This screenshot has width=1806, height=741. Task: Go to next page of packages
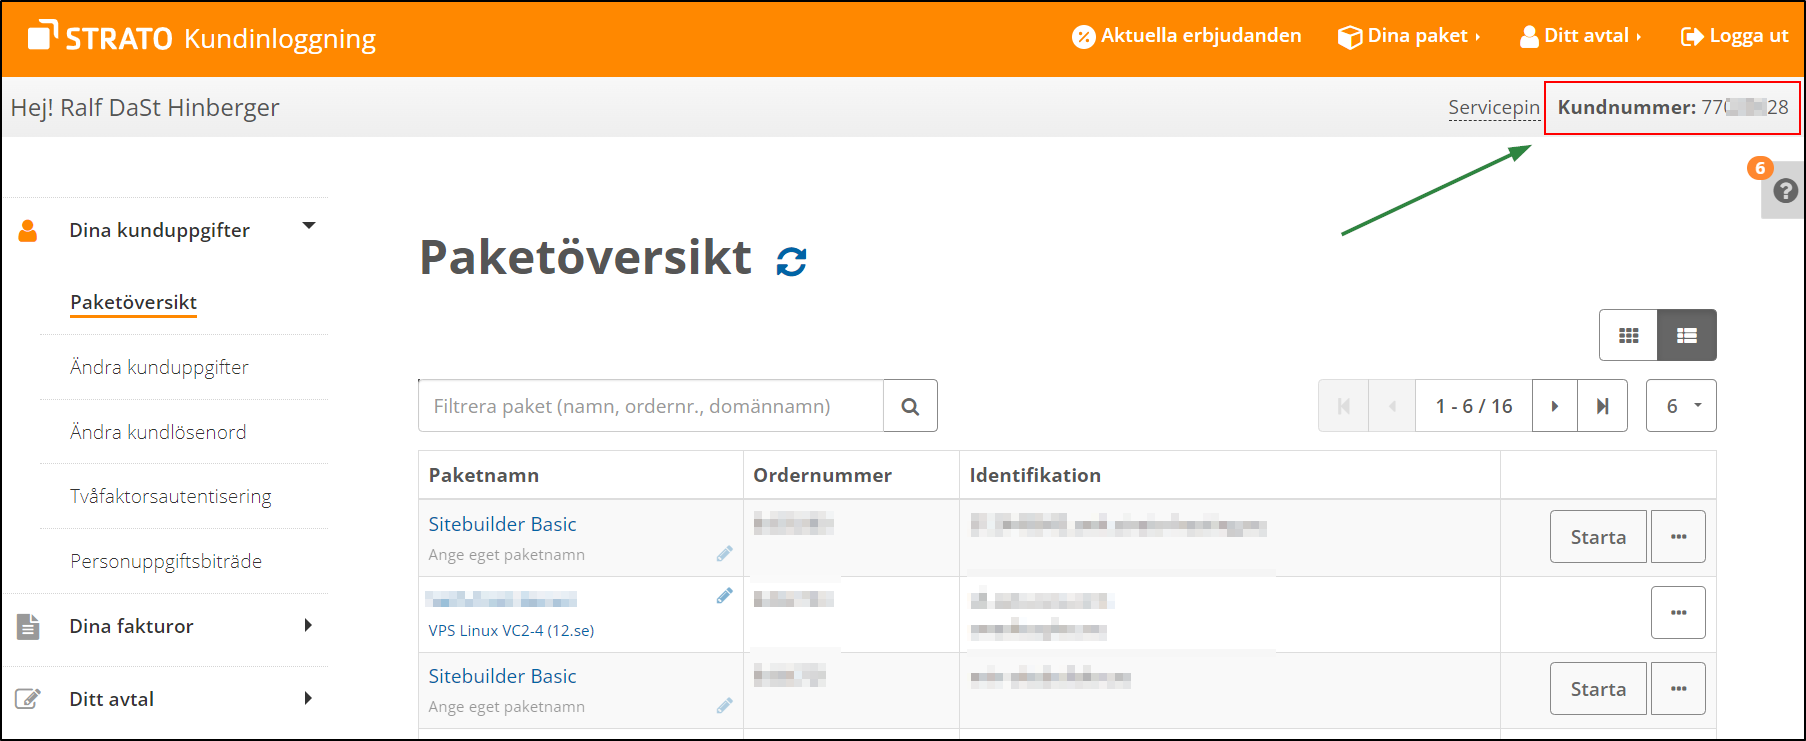[1555, 406]
